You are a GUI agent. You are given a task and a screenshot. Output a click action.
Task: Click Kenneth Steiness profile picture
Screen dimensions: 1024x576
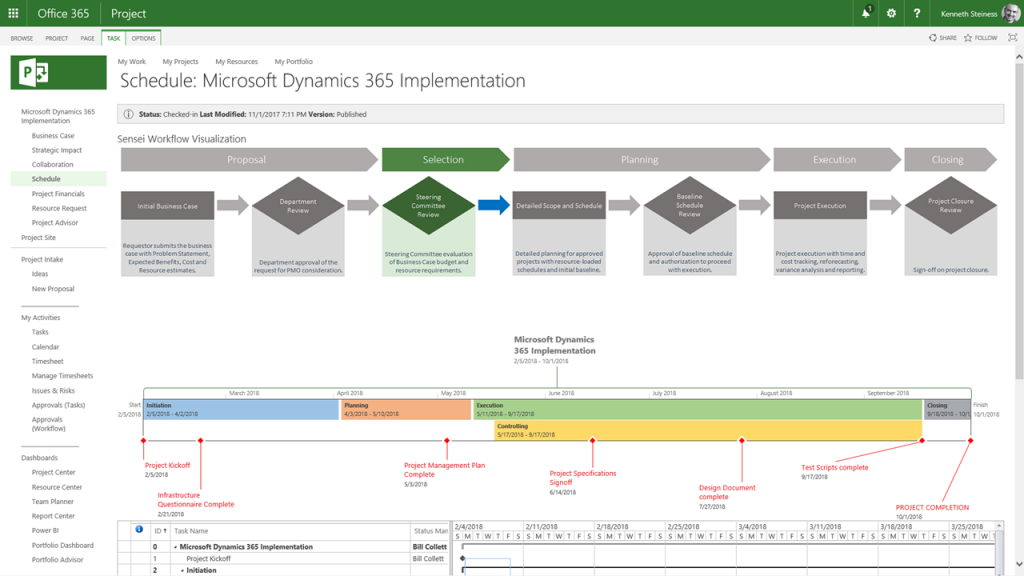pos(1010,13)
